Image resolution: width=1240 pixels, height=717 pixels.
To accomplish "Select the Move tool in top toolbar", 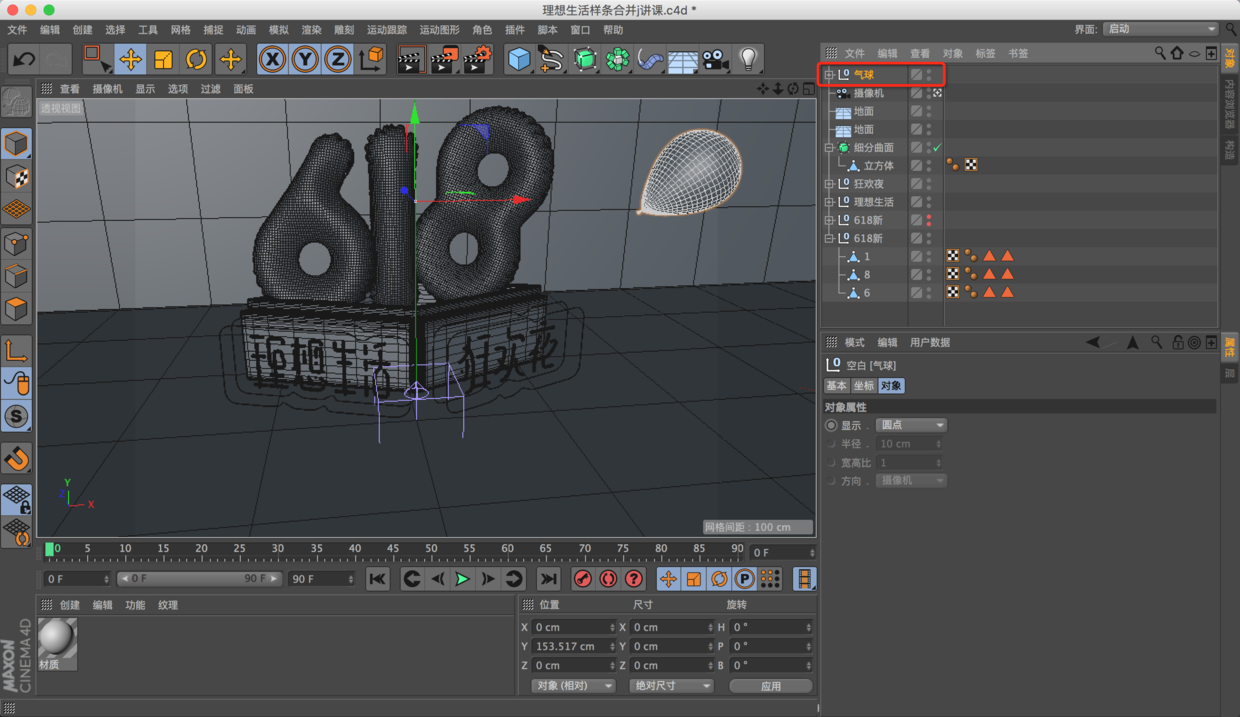I will coord(130,59).
